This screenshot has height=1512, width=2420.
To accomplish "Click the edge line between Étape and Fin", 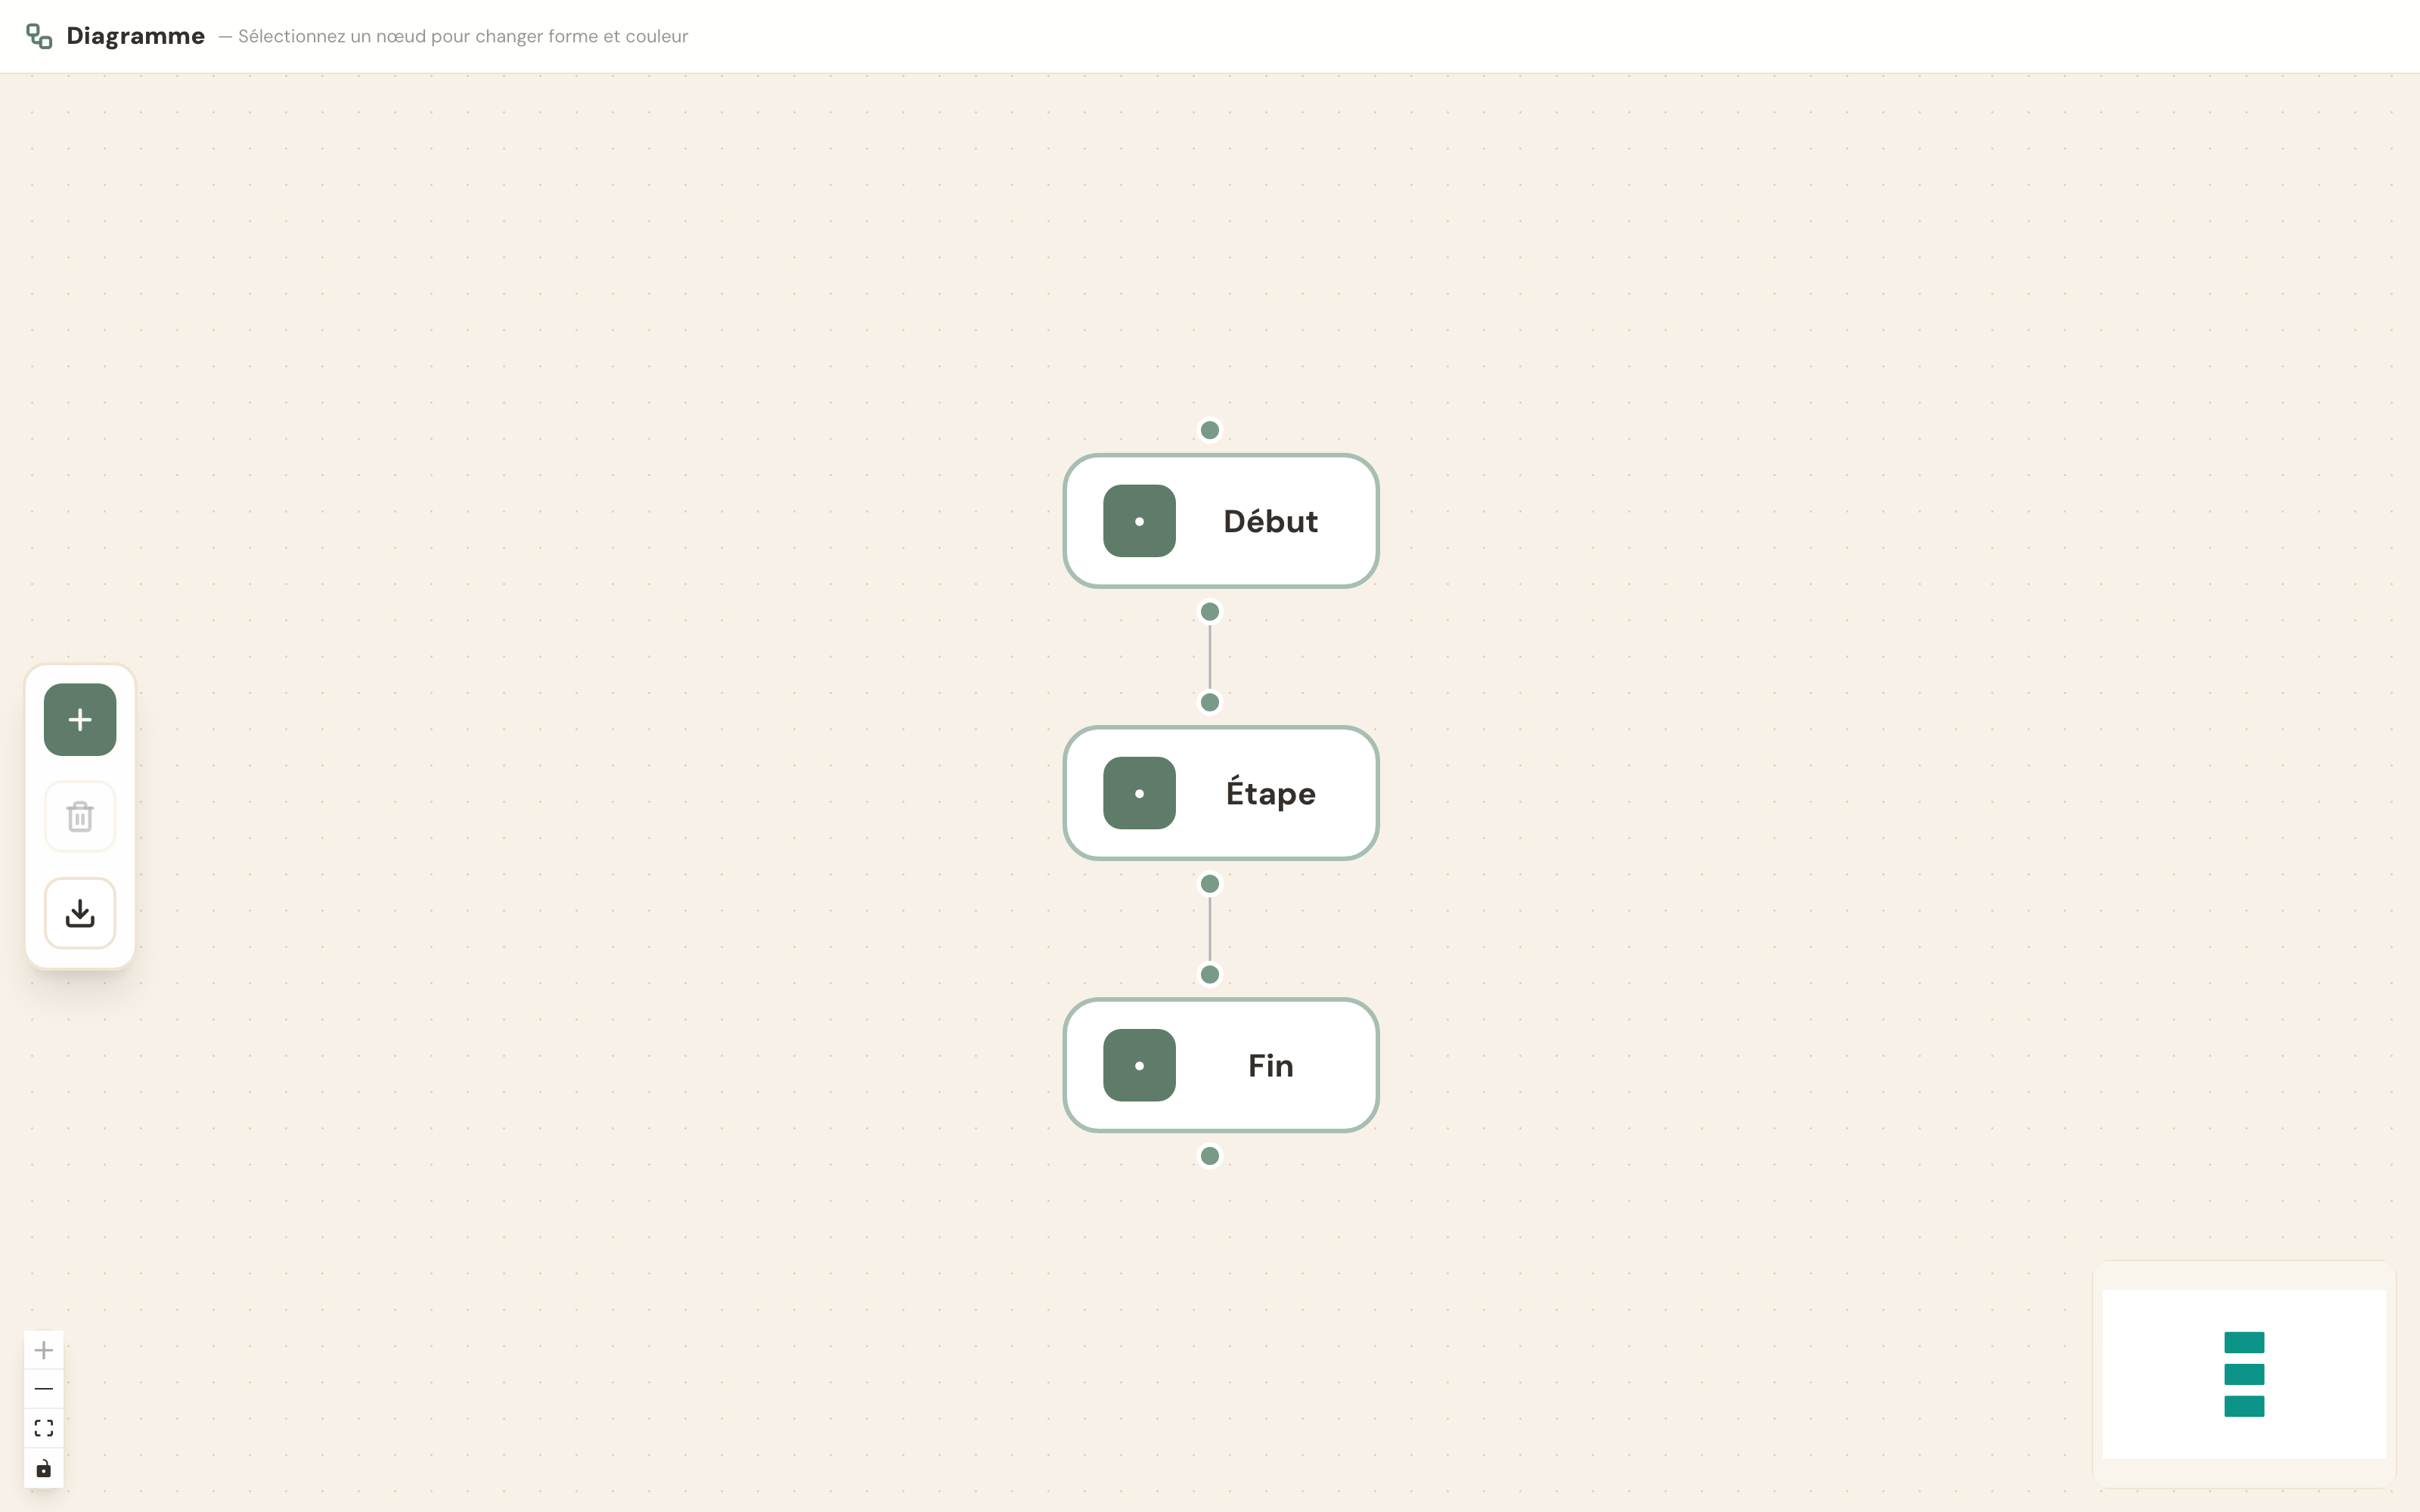I will pos(1209,929).
